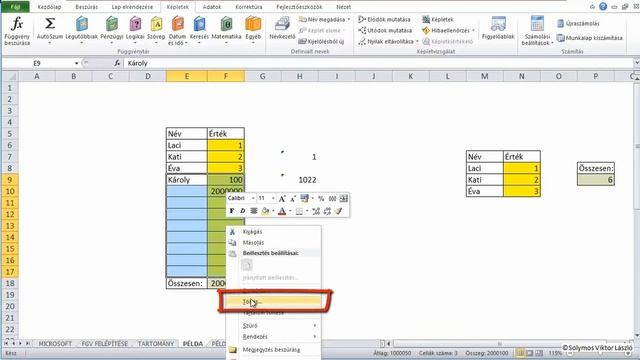Apply thousands separator format in mini toolbar
640x360 pixels.
(332, 198)
